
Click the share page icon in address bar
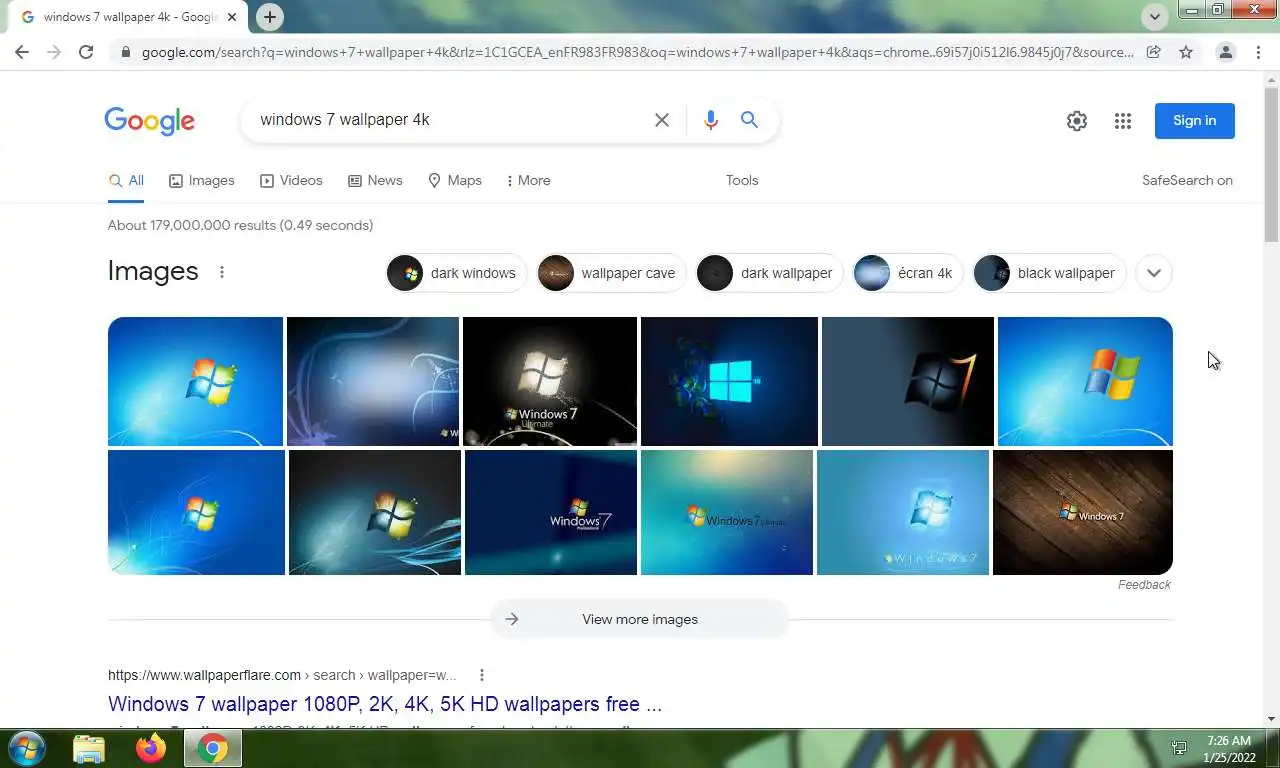(x=1154, y=52)
